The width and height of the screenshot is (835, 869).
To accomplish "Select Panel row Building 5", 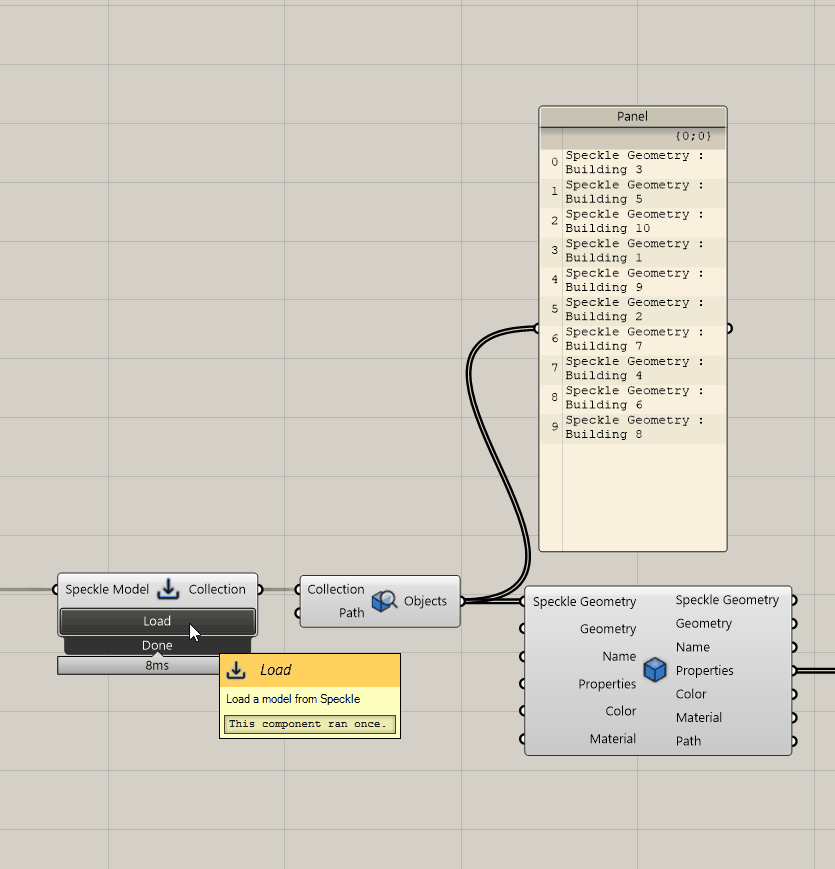I will coord(633,192).
